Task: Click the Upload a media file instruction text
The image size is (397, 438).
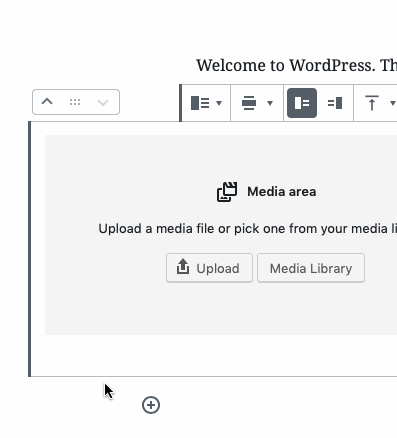Action: click(248, 229)
